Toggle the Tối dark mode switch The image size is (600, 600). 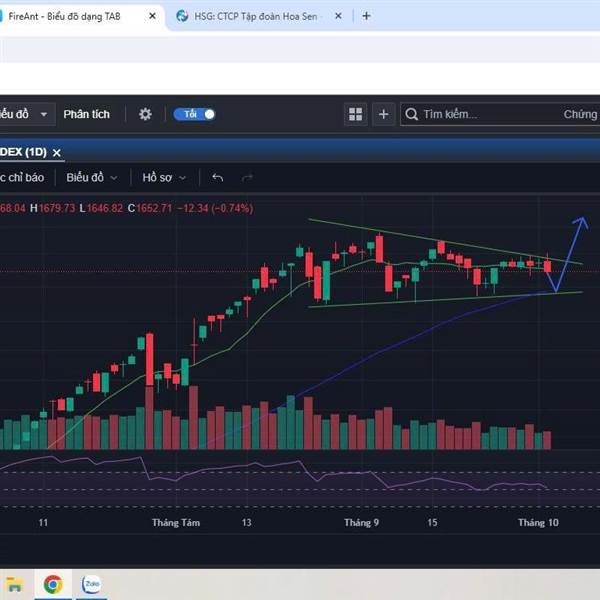coord(194,114)
